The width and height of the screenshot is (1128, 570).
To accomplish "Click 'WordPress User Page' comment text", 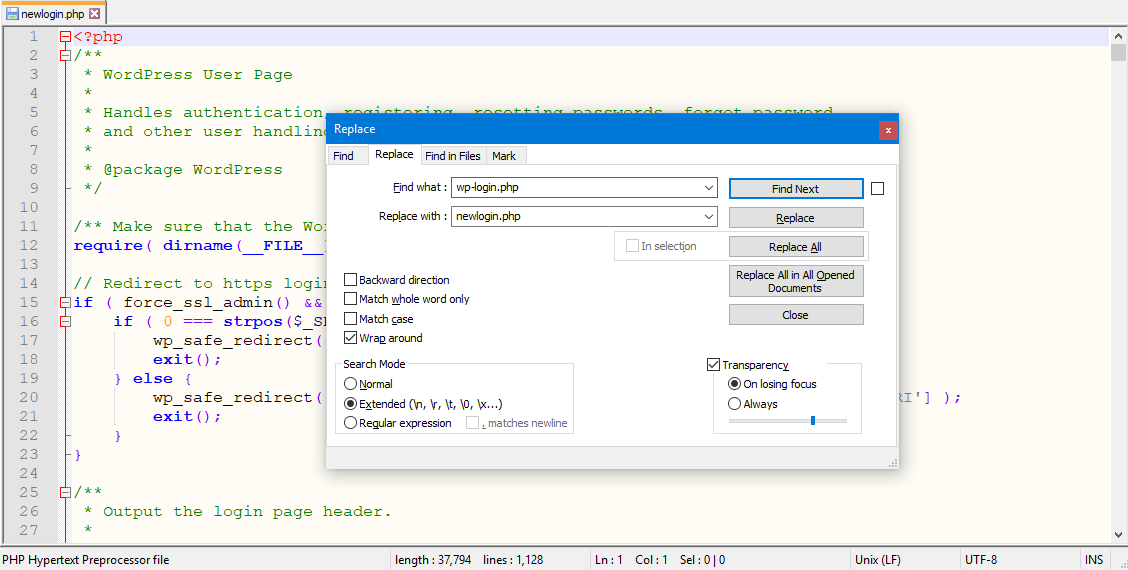I will tap(197, 75).
